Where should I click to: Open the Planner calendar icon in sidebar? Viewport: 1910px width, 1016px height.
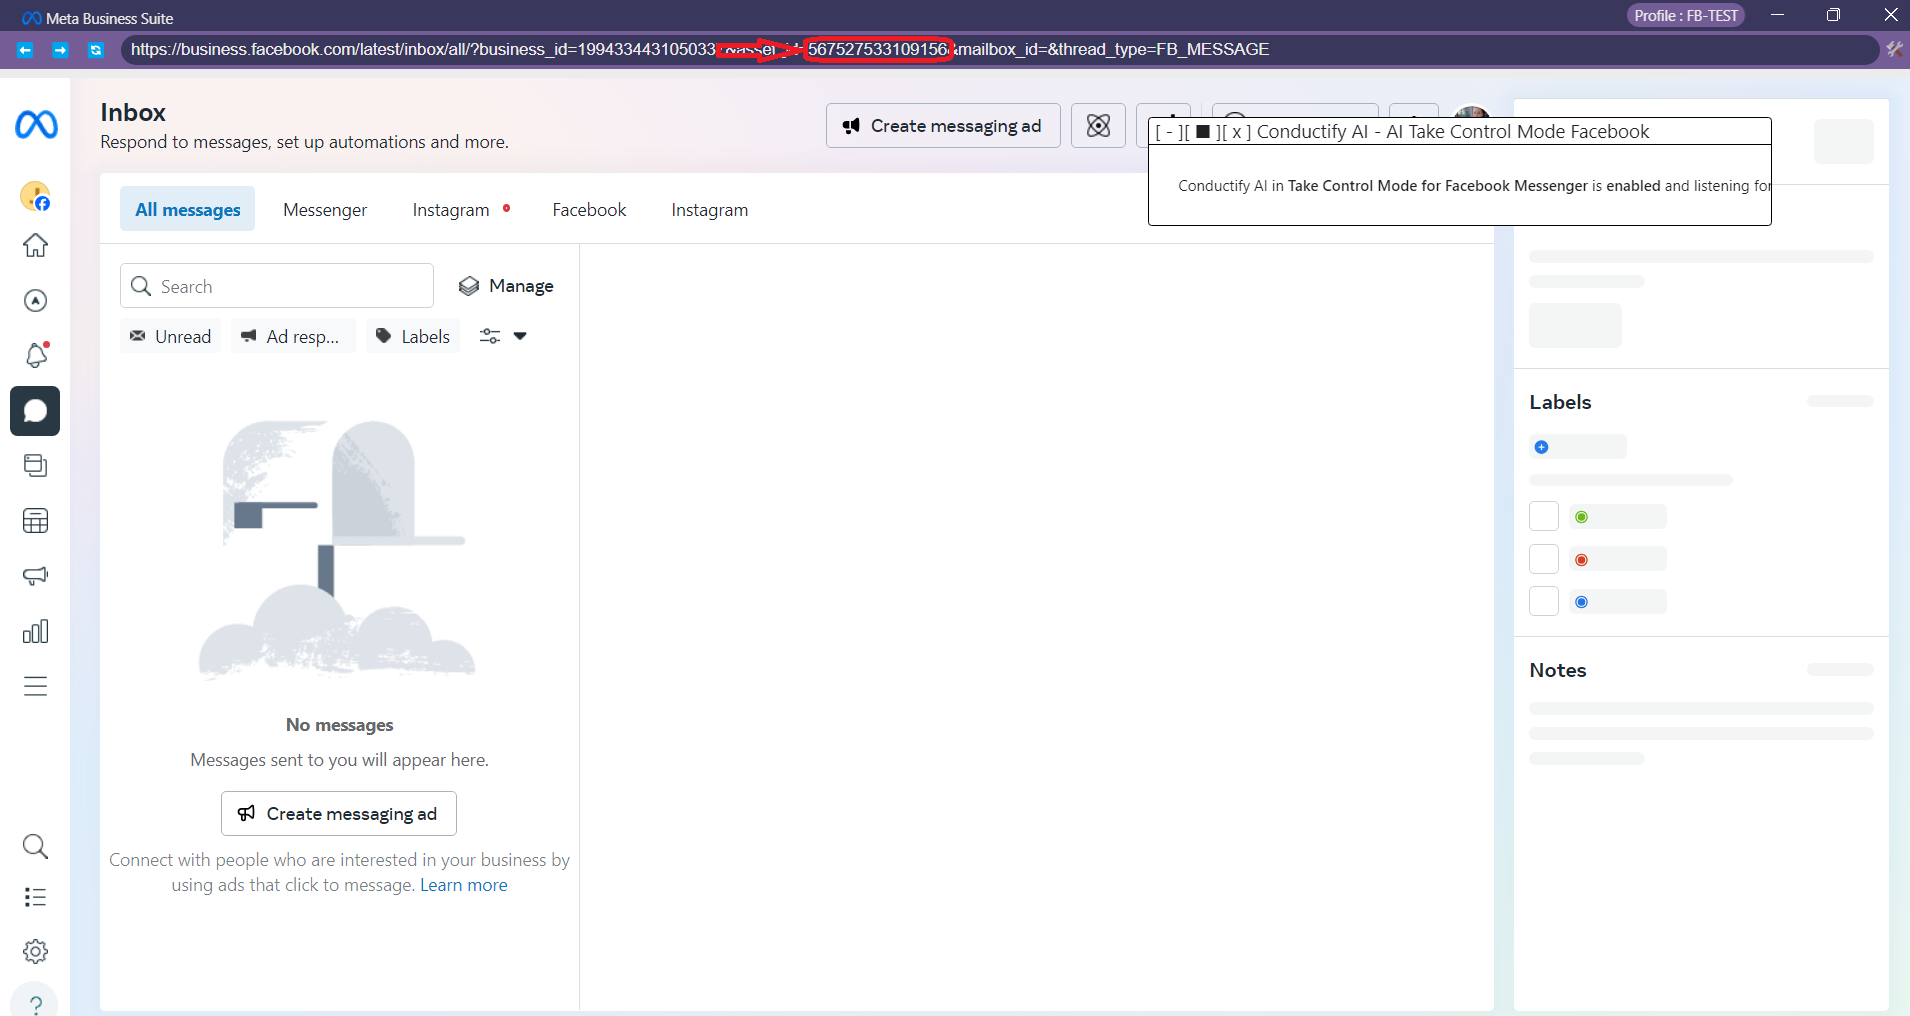[x=35, y=520]
